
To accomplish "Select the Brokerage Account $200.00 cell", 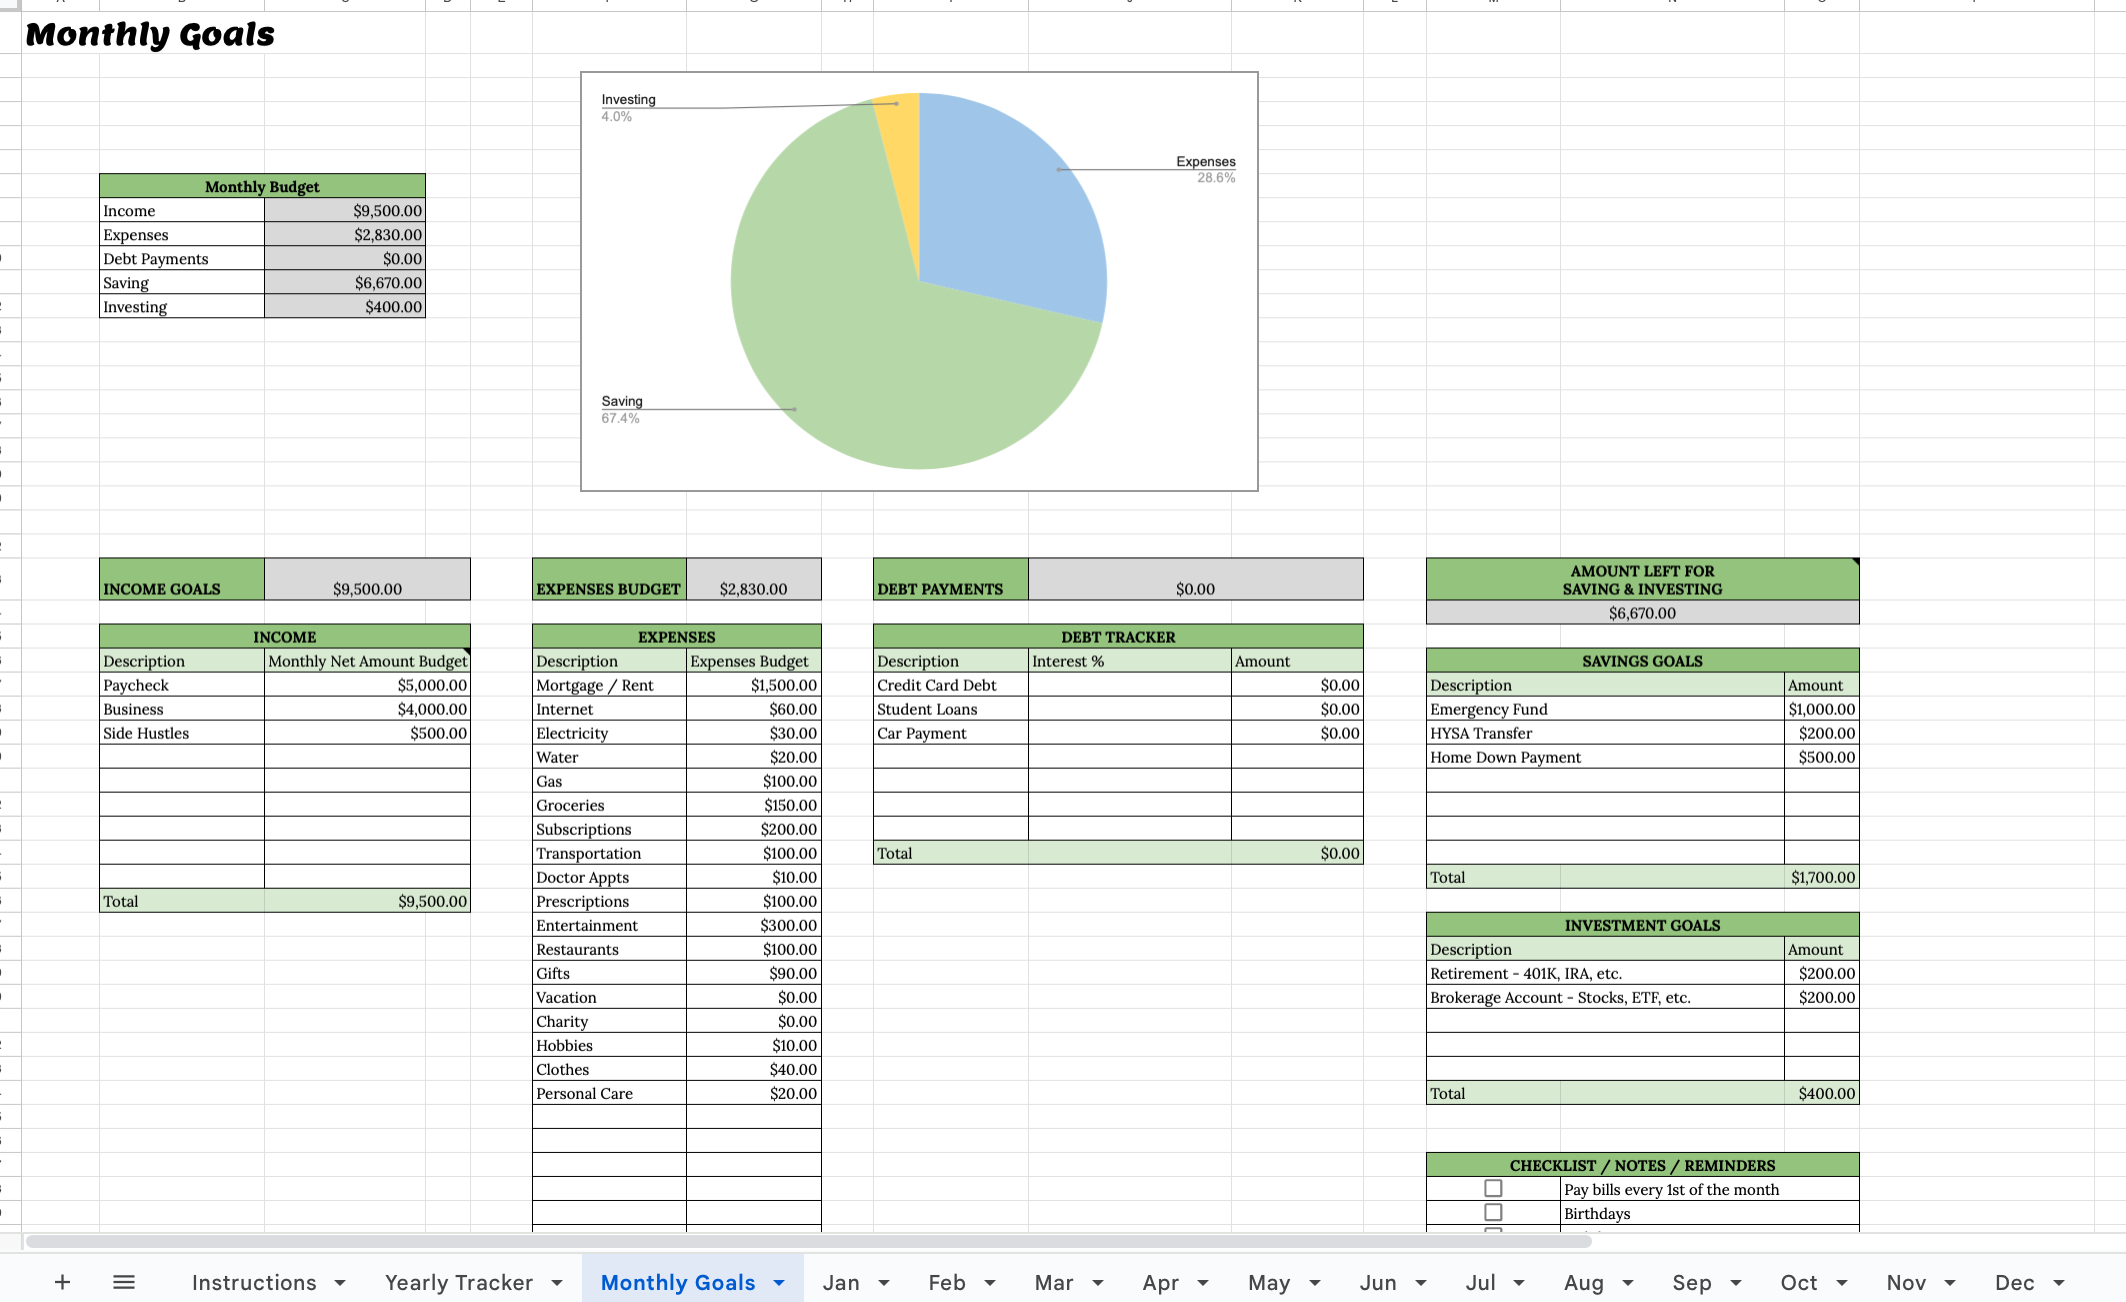I will tap(1821, 997).
